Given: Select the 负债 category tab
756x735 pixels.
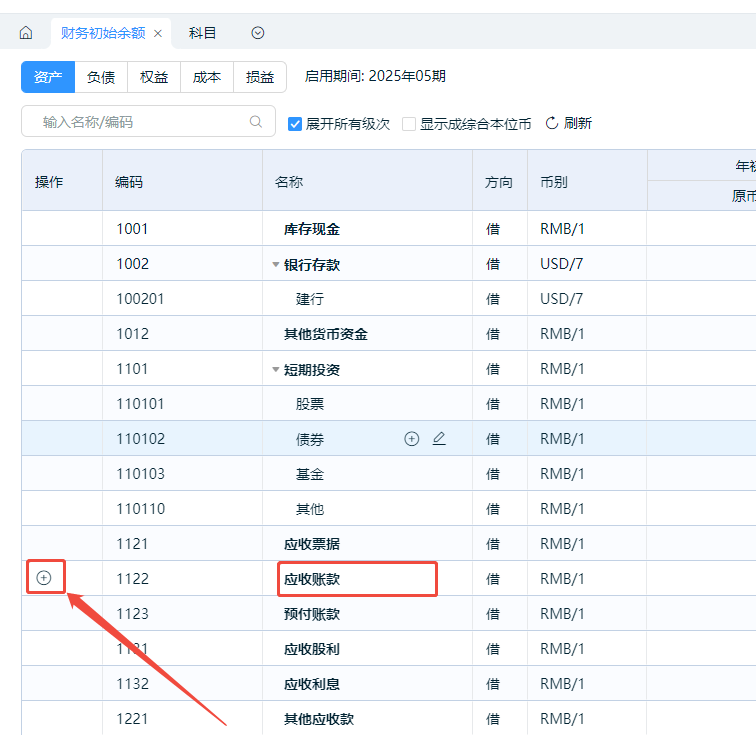Looking at the screenshot, I should click(101, 77).
